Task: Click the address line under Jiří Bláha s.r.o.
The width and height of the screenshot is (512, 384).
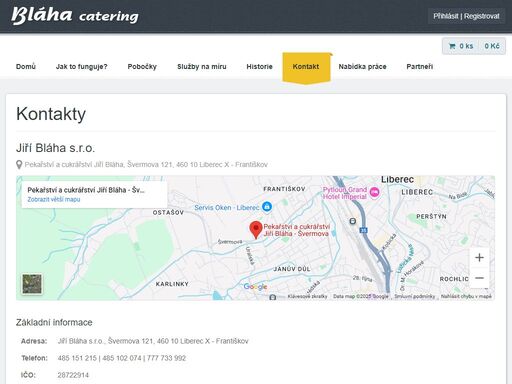Action: [x=146, y=164]
